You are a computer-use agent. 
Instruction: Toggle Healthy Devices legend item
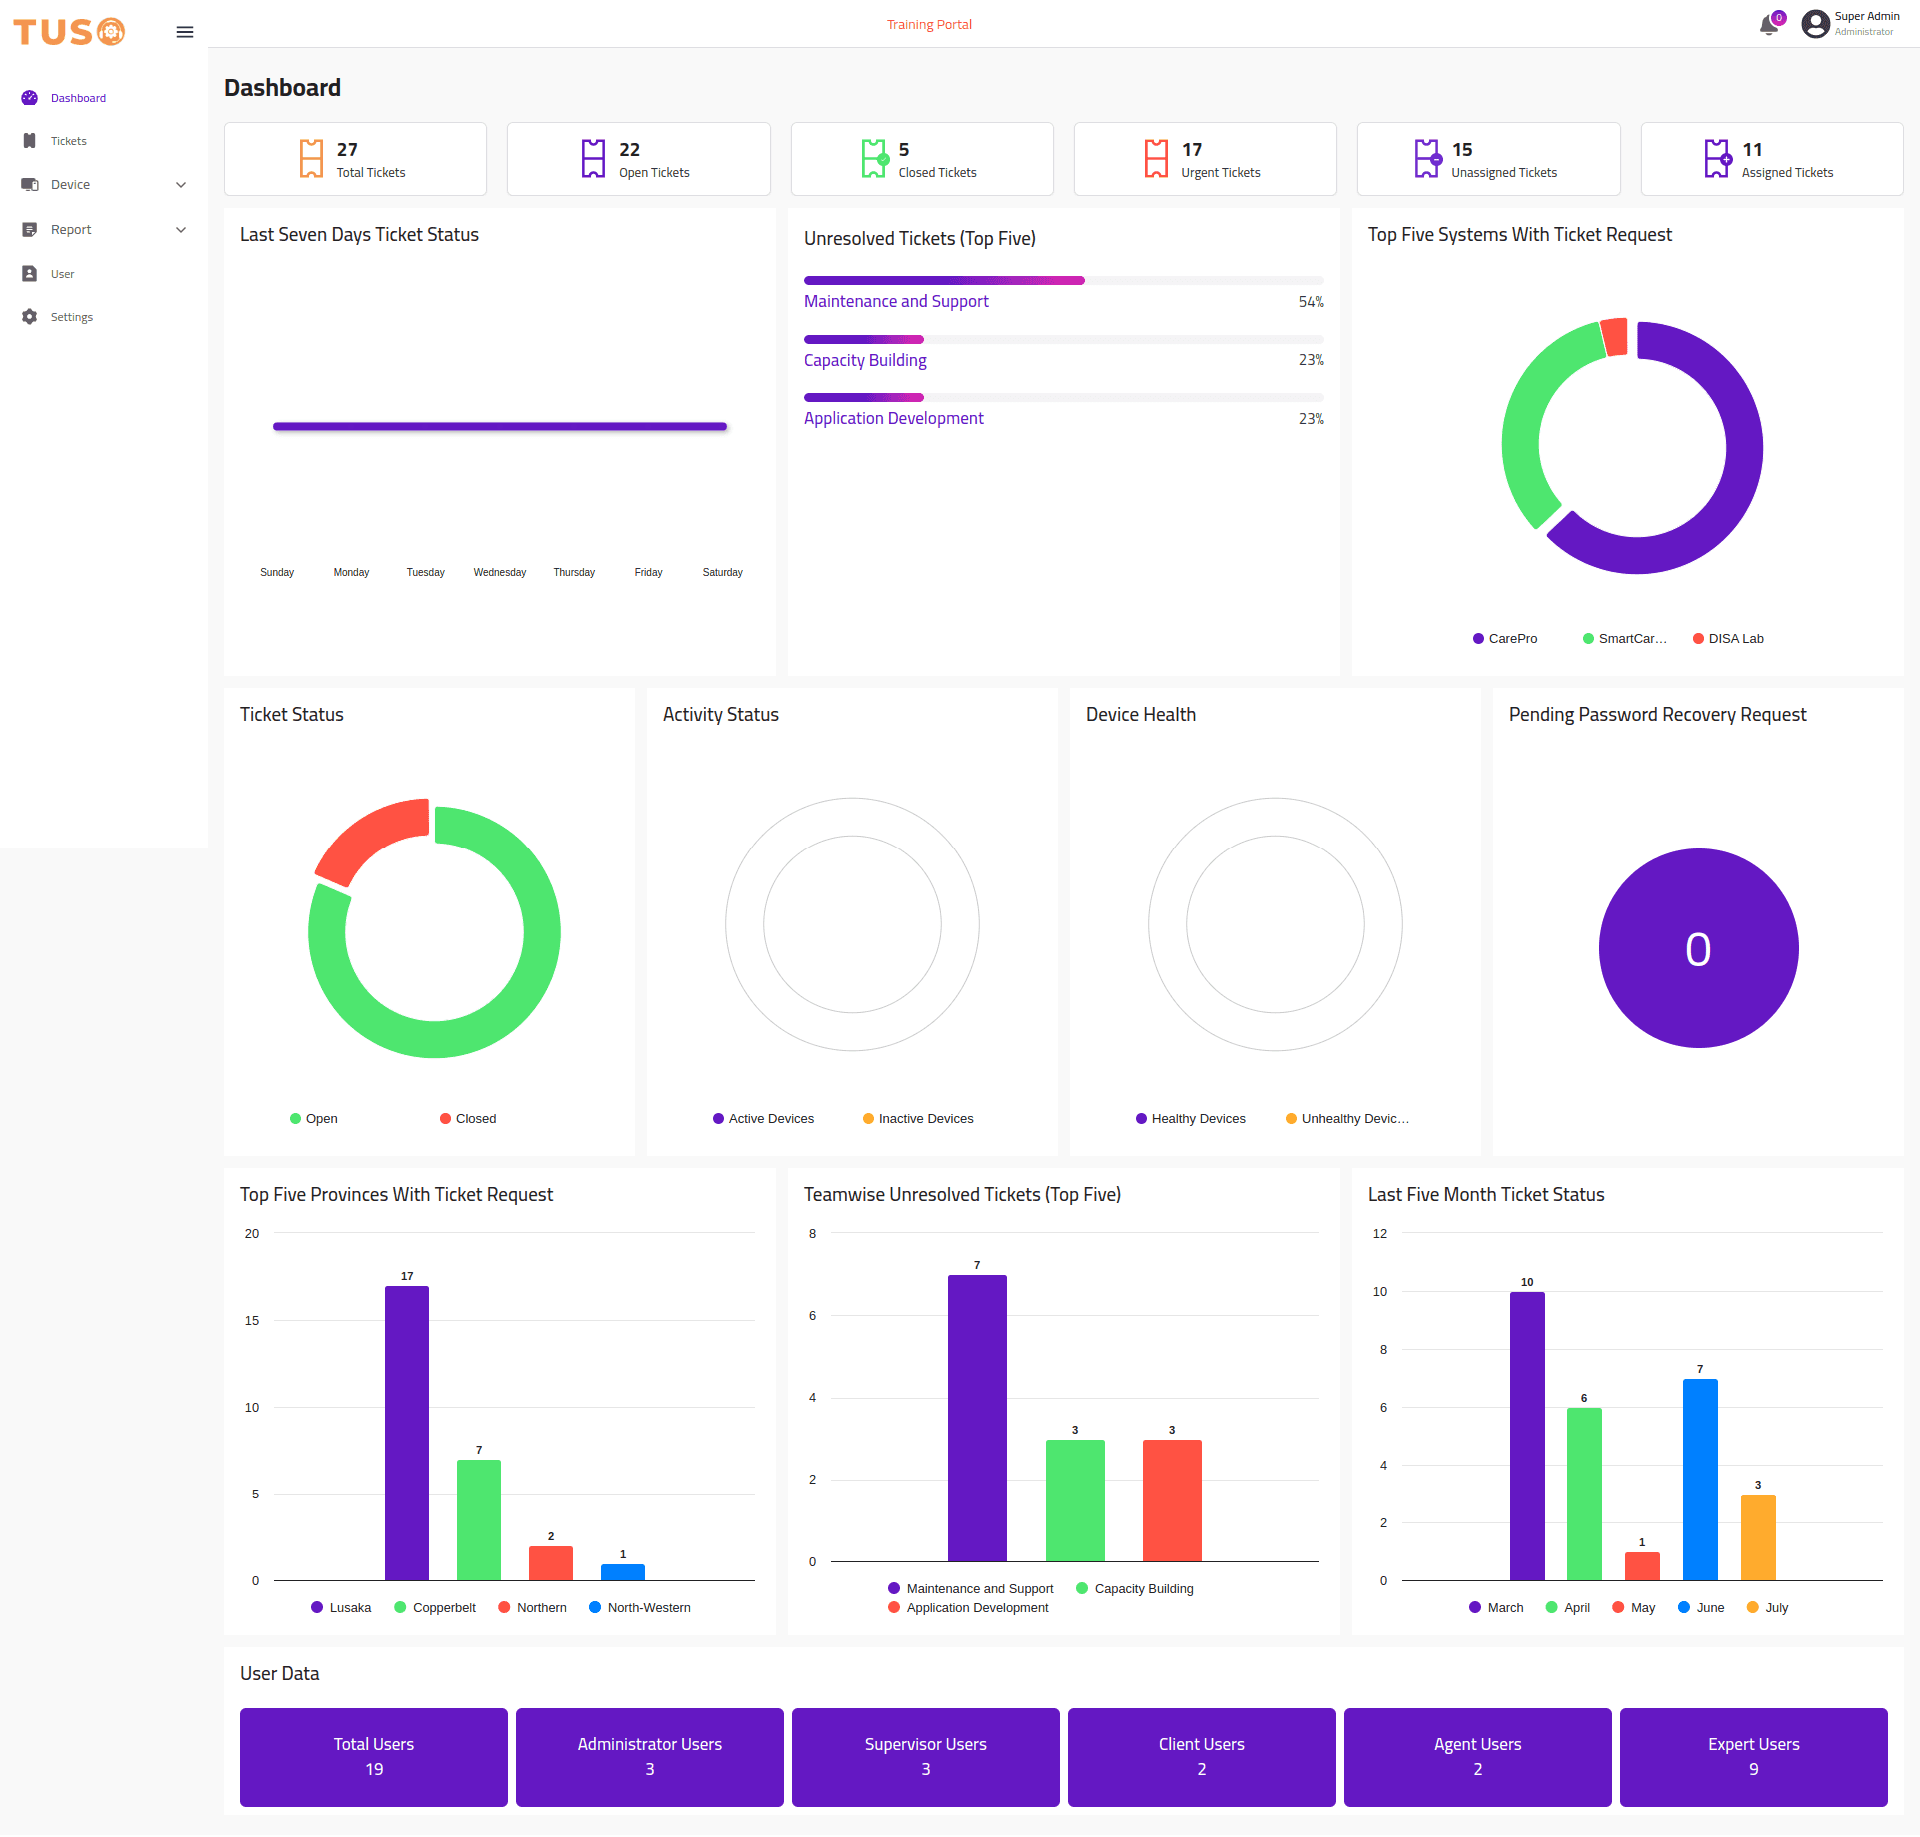point(1191,1119)
